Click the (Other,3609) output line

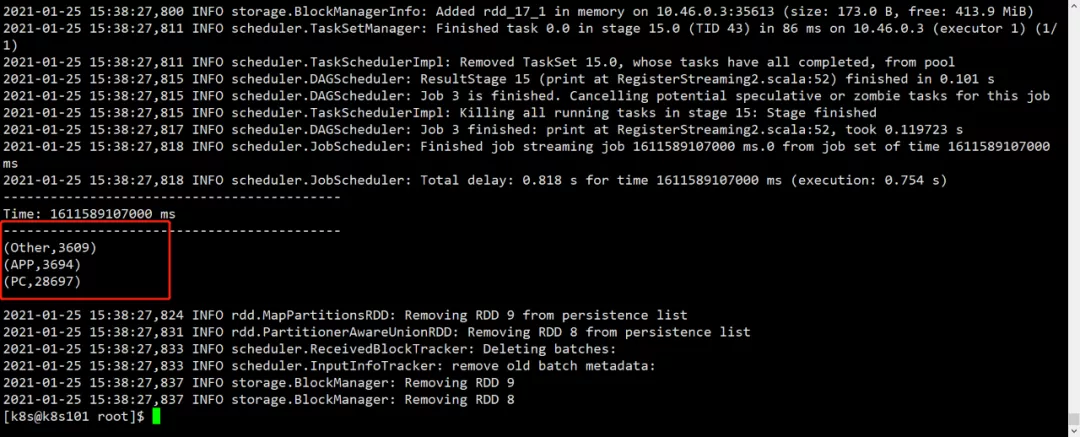50,247
